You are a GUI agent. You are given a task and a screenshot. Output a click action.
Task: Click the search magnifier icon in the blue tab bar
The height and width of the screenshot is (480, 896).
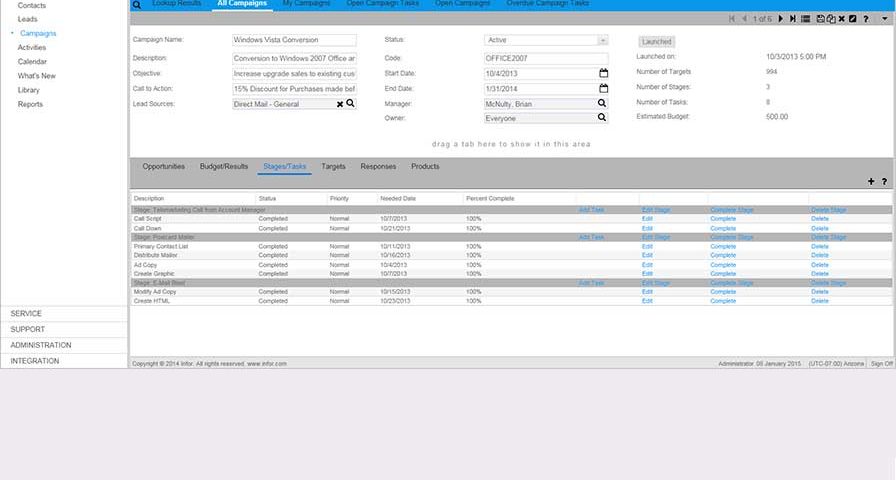point(137,5)
